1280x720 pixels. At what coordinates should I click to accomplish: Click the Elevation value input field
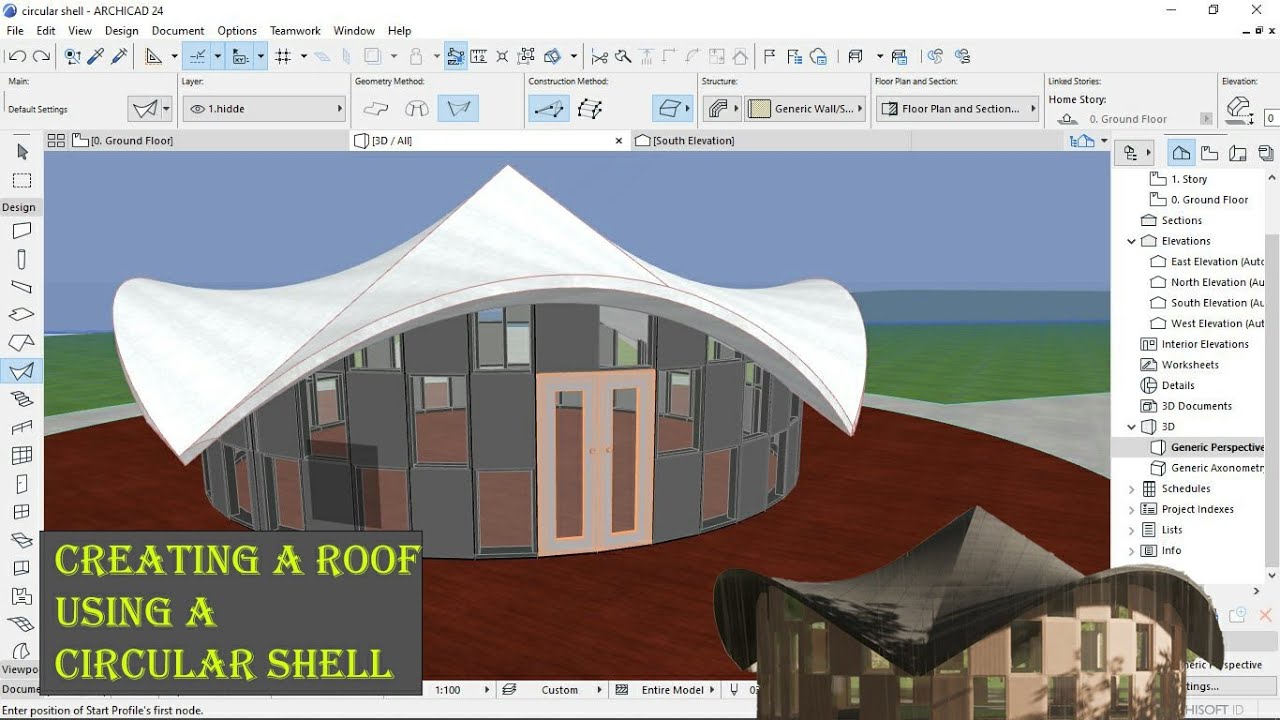1271,118
